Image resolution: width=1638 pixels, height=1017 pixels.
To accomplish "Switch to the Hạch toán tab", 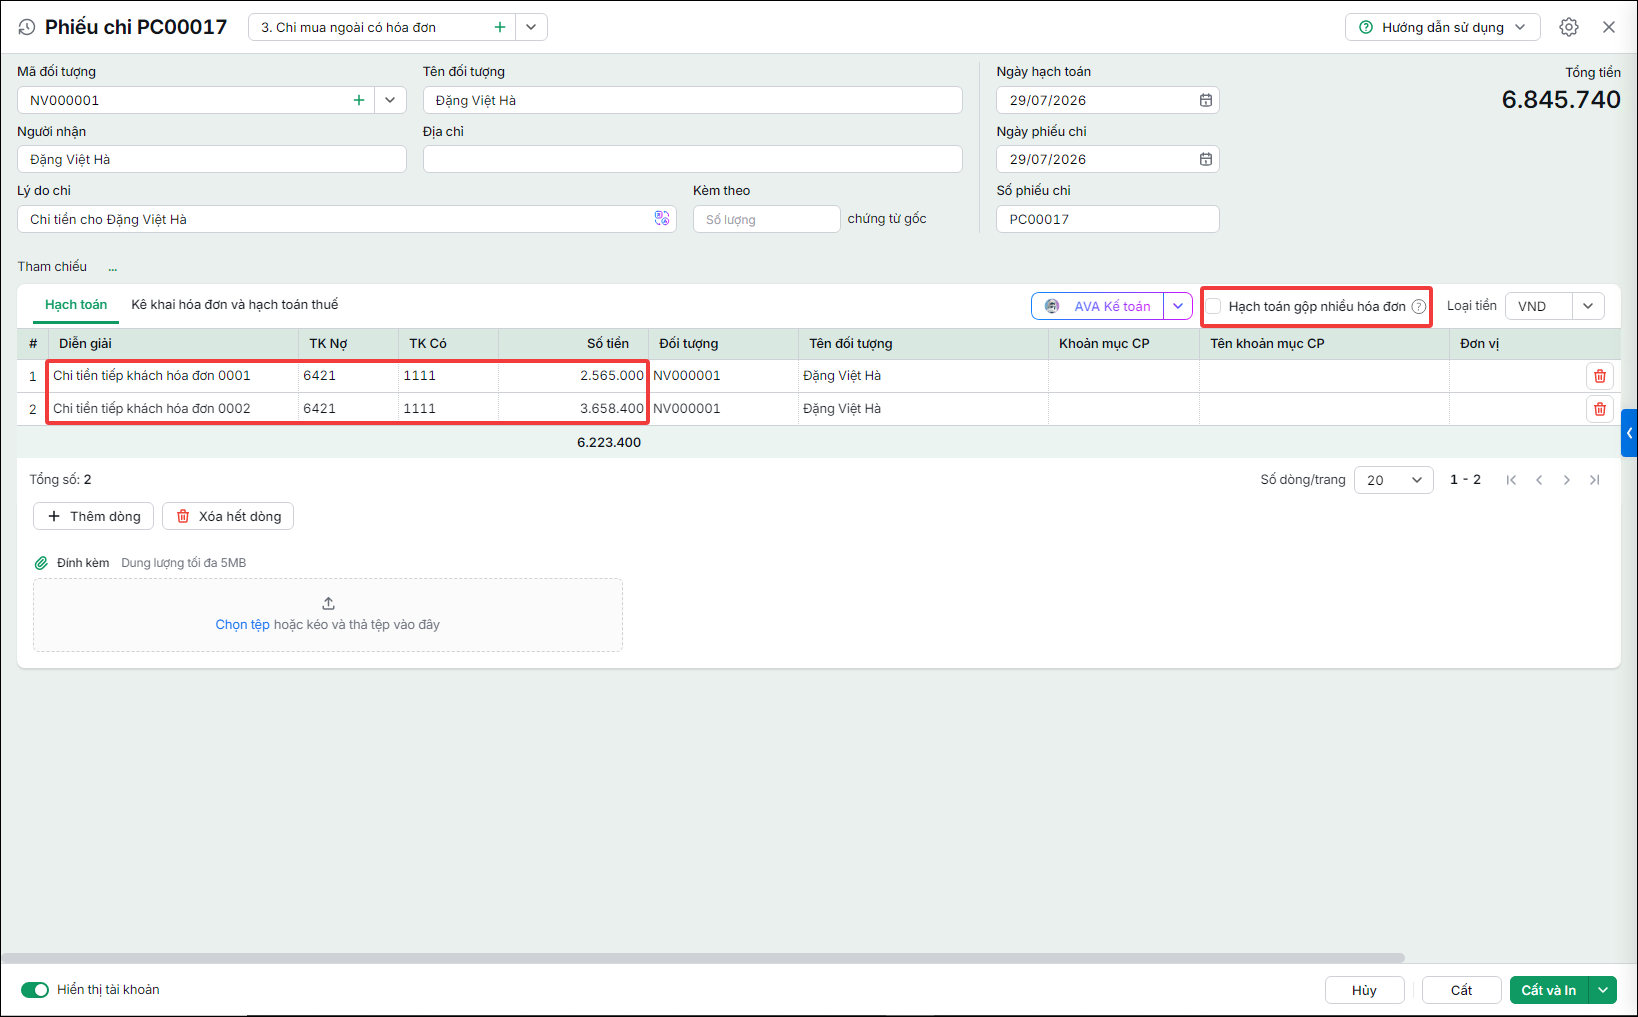I will click(x=76, y=305).
